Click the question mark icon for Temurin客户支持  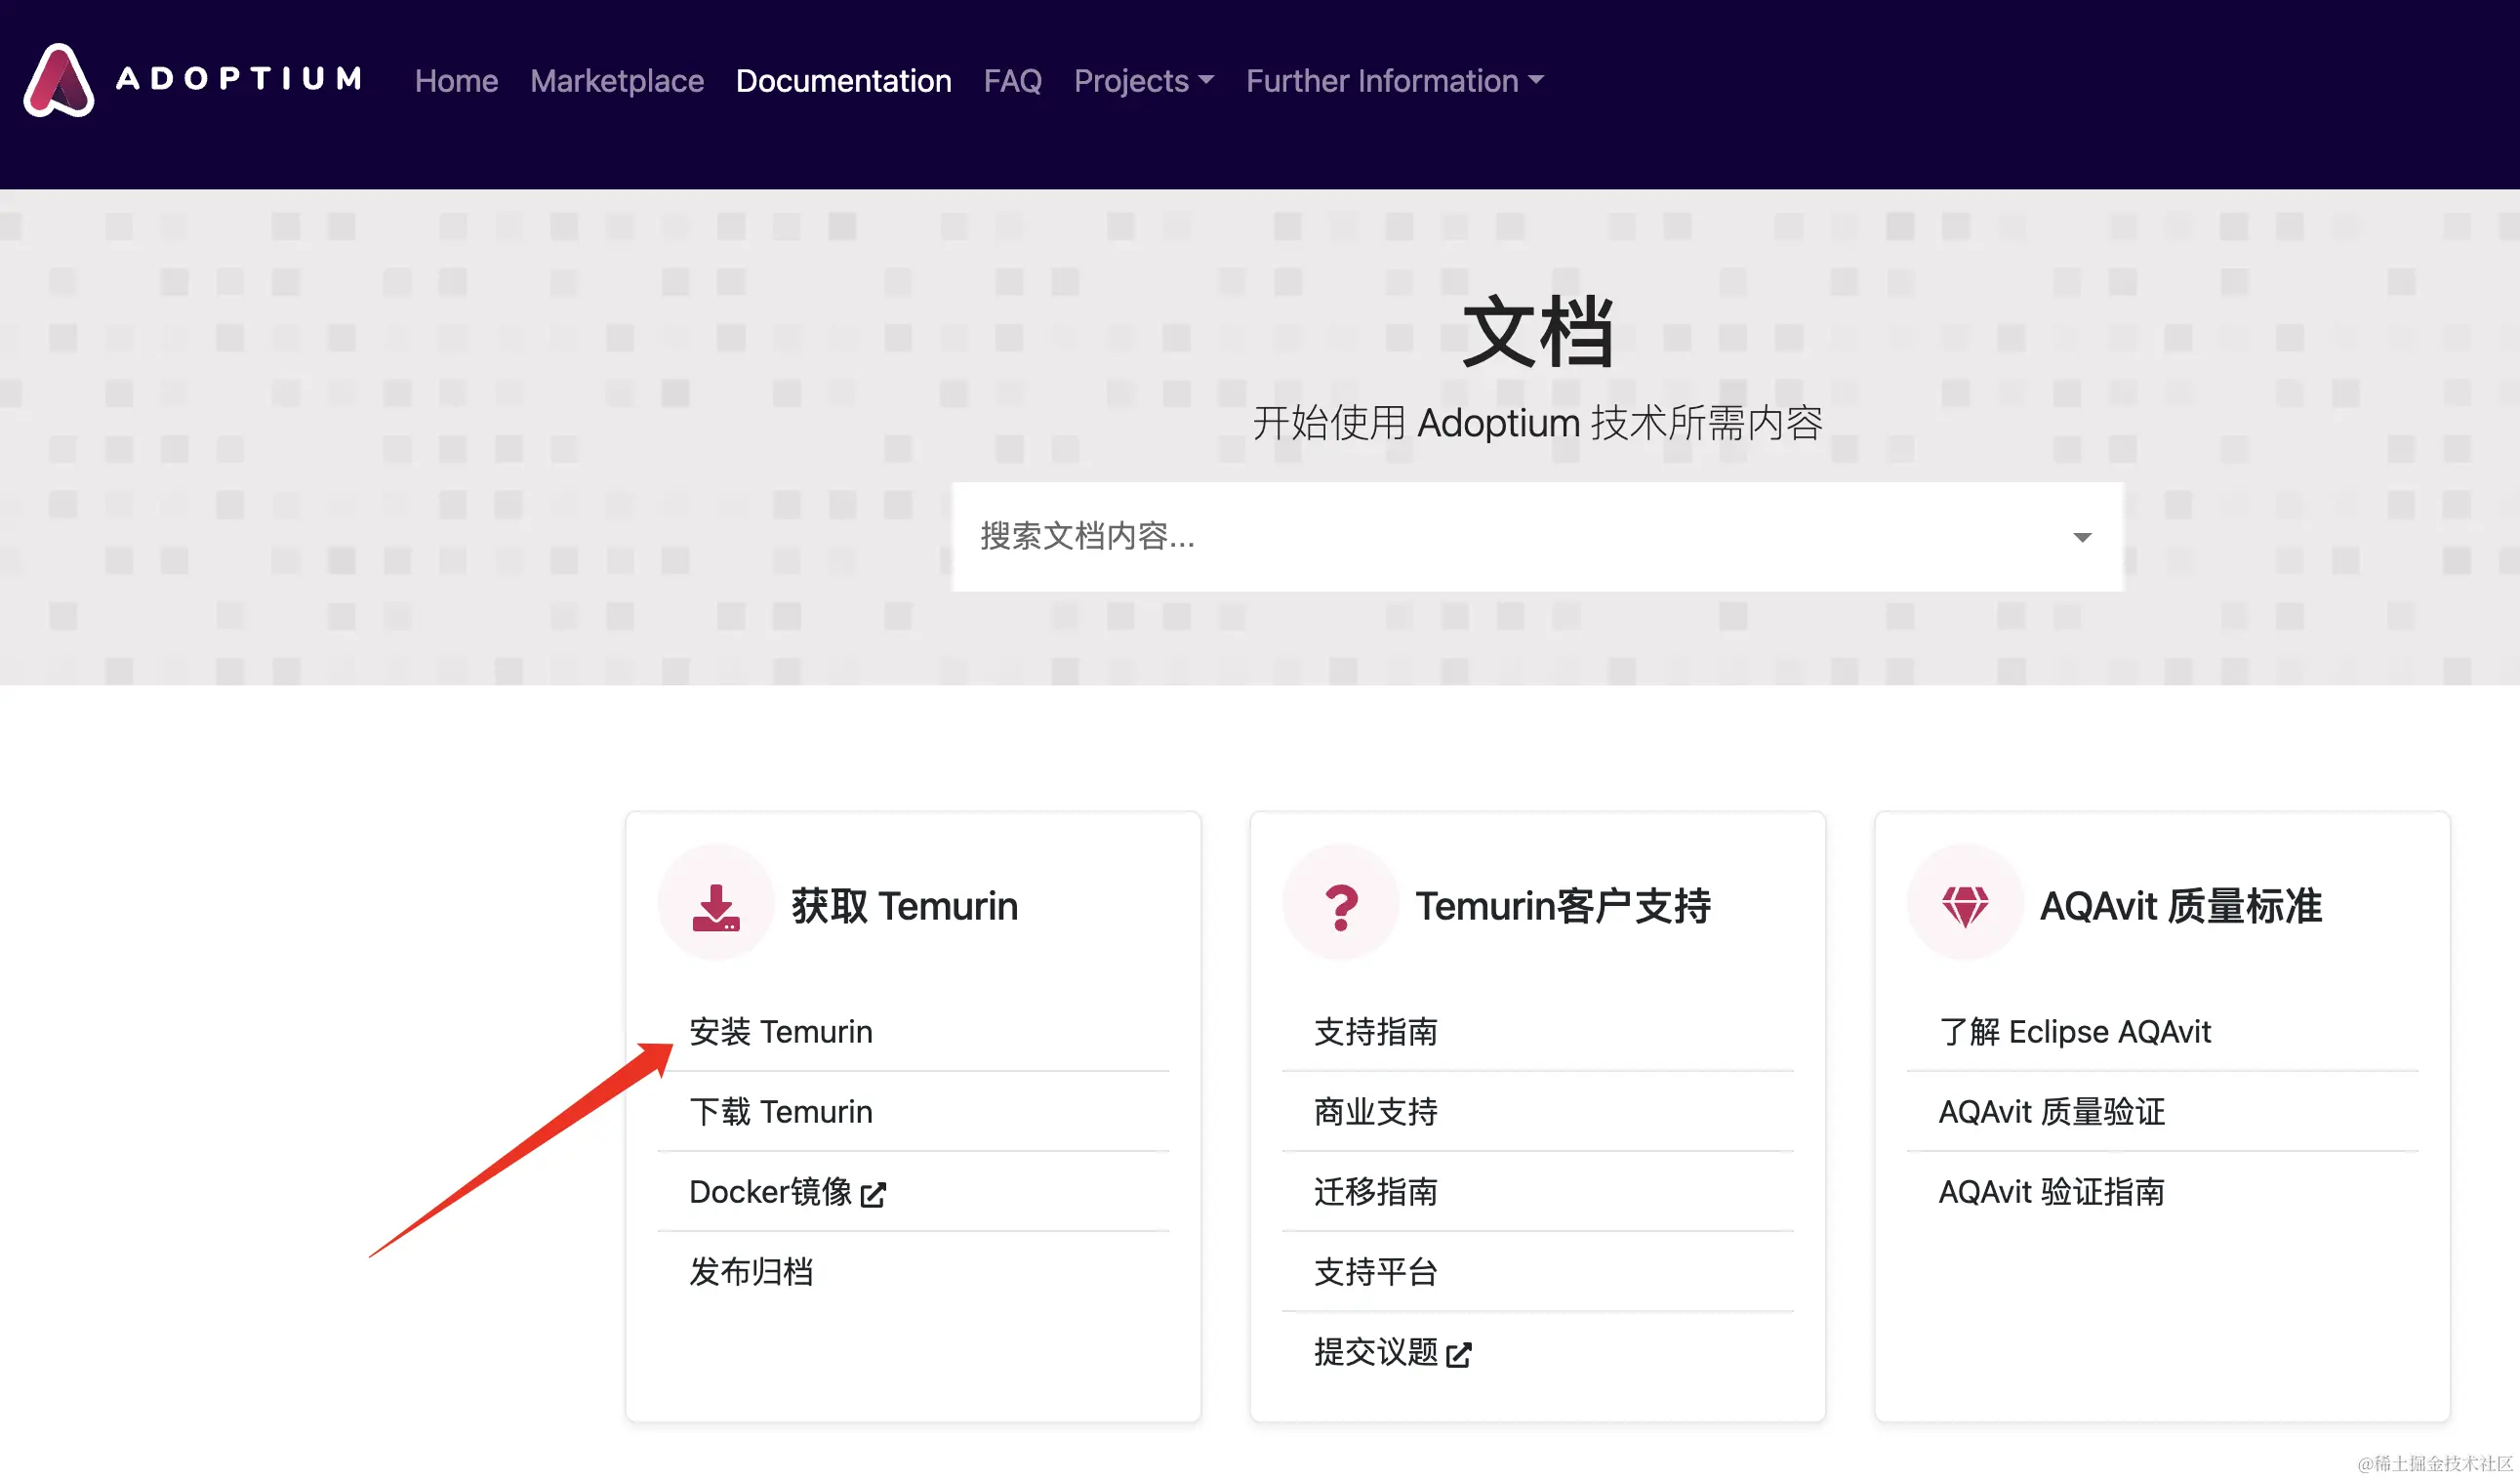(x=1341, y=906)
